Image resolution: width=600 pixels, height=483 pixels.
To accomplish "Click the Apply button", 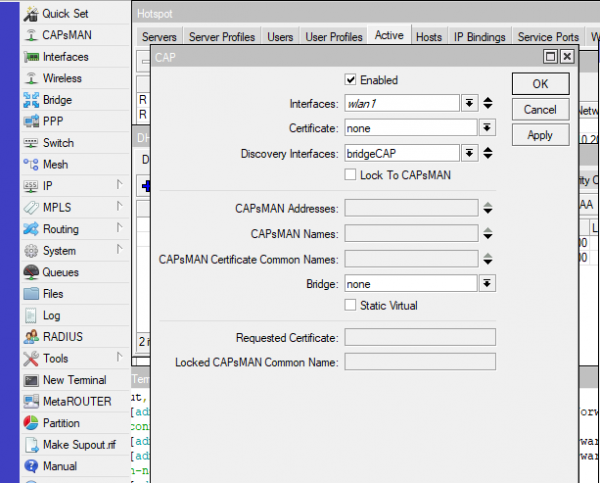I will pos(539,135).
